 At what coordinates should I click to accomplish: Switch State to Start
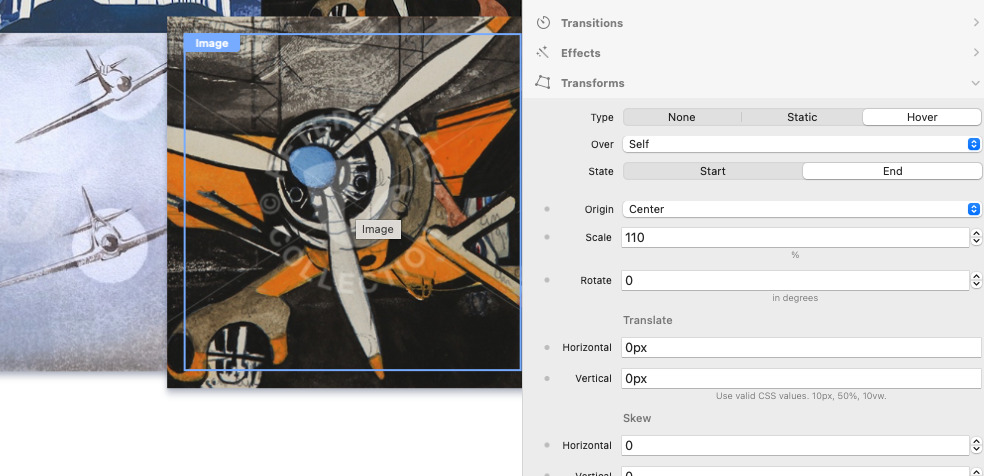(712, 171)
